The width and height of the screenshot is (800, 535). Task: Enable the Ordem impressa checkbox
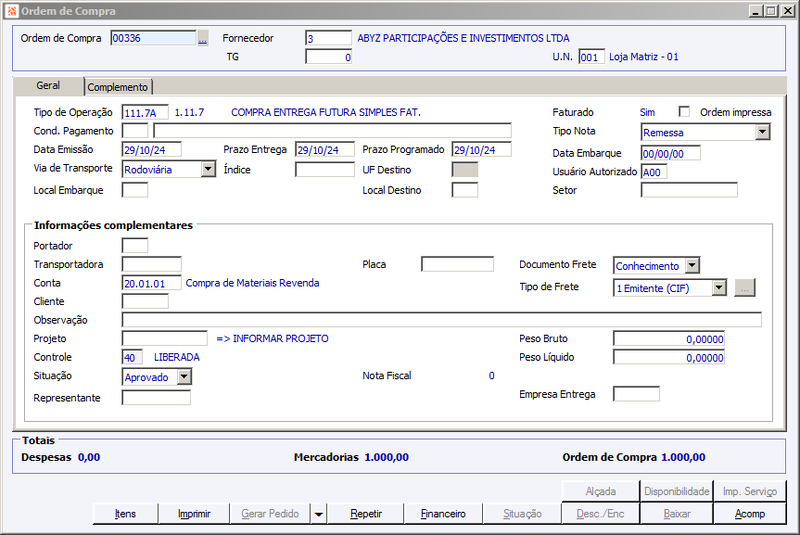(x=684, y=112)
